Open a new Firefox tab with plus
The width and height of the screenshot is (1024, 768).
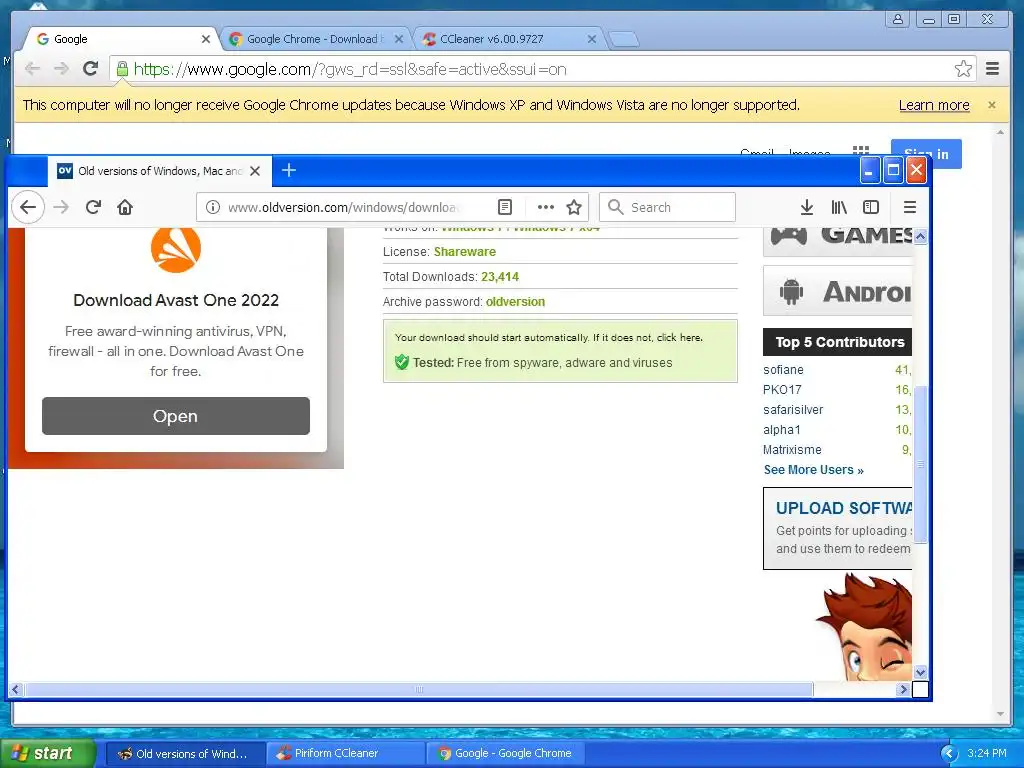coord(289,170)
